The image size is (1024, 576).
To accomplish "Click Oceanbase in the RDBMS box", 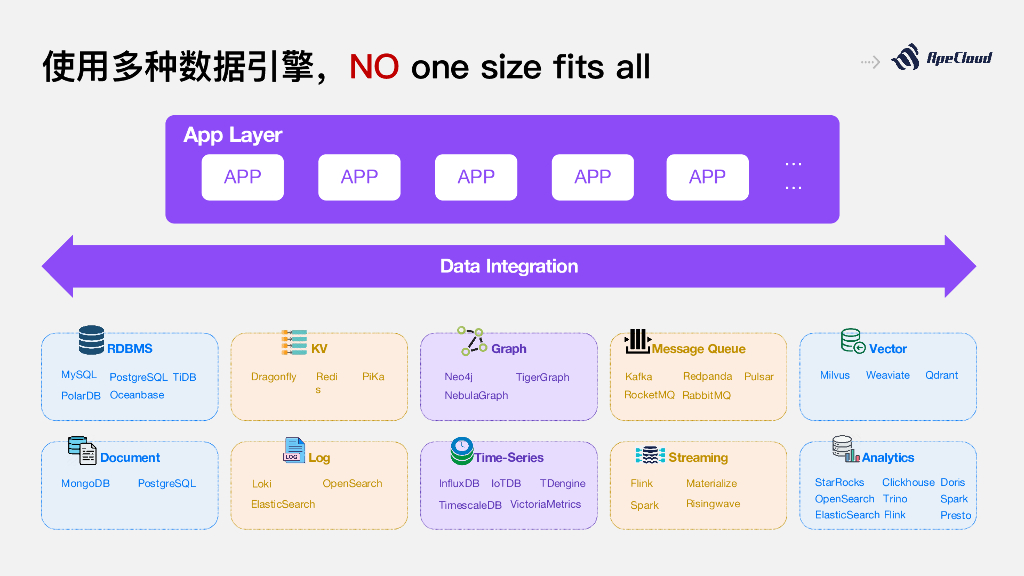I will coord(136,395).
